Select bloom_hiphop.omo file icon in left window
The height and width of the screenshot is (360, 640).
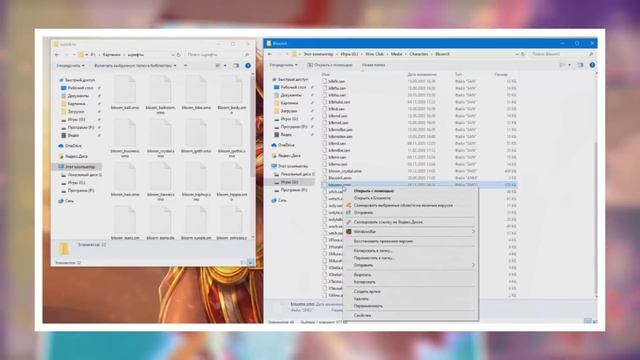coord(196,176)
